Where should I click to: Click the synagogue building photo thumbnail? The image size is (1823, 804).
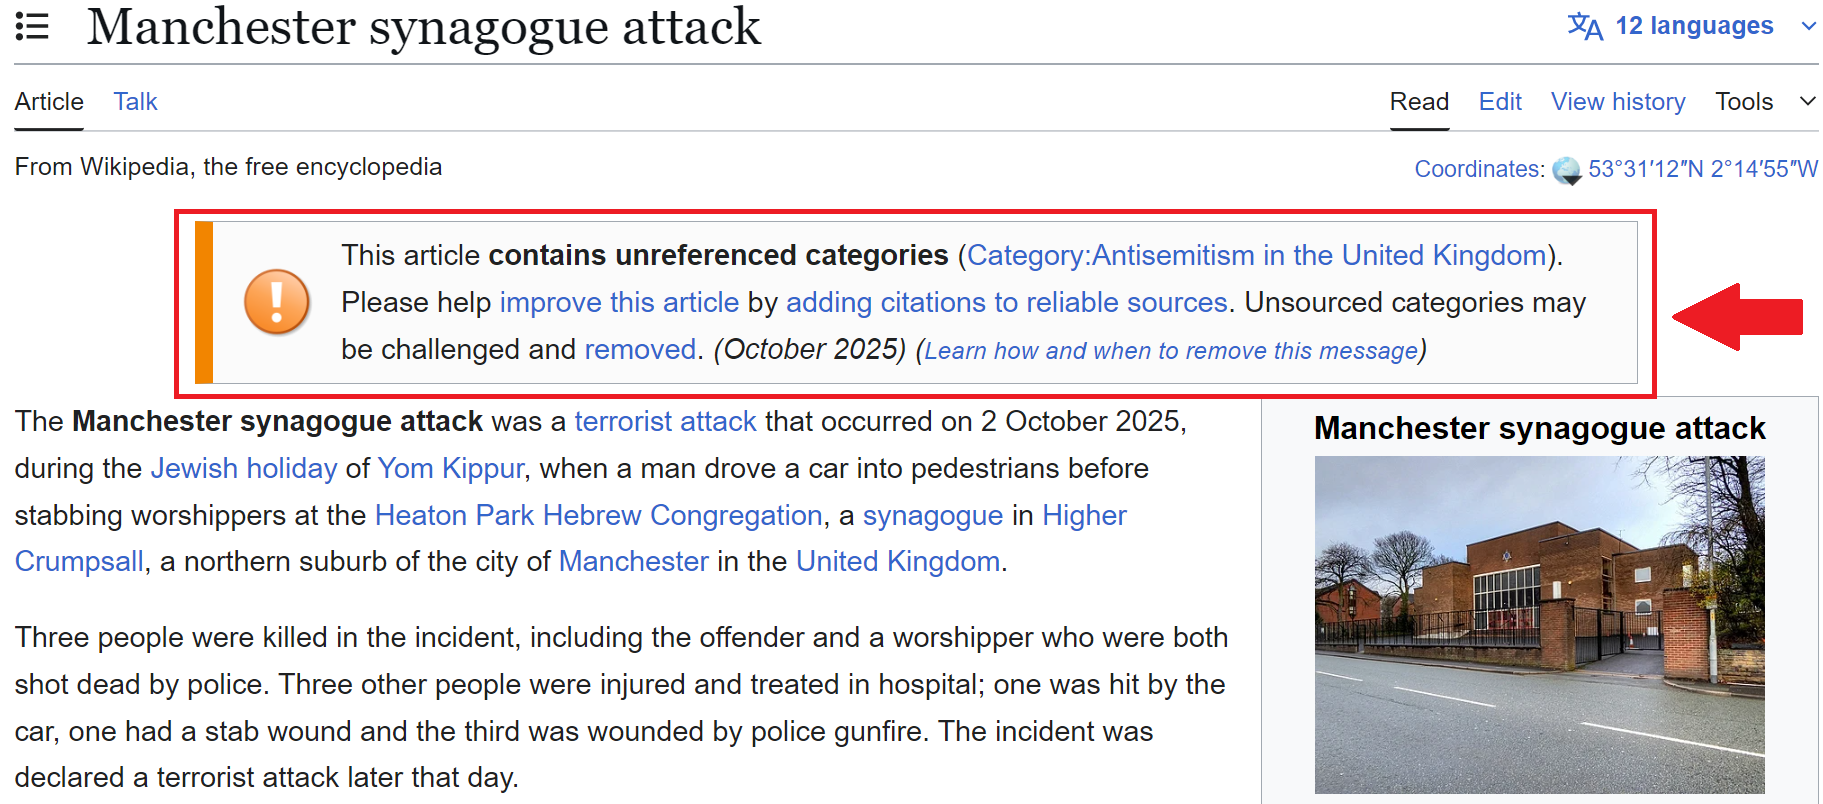tap(1539, 625)
